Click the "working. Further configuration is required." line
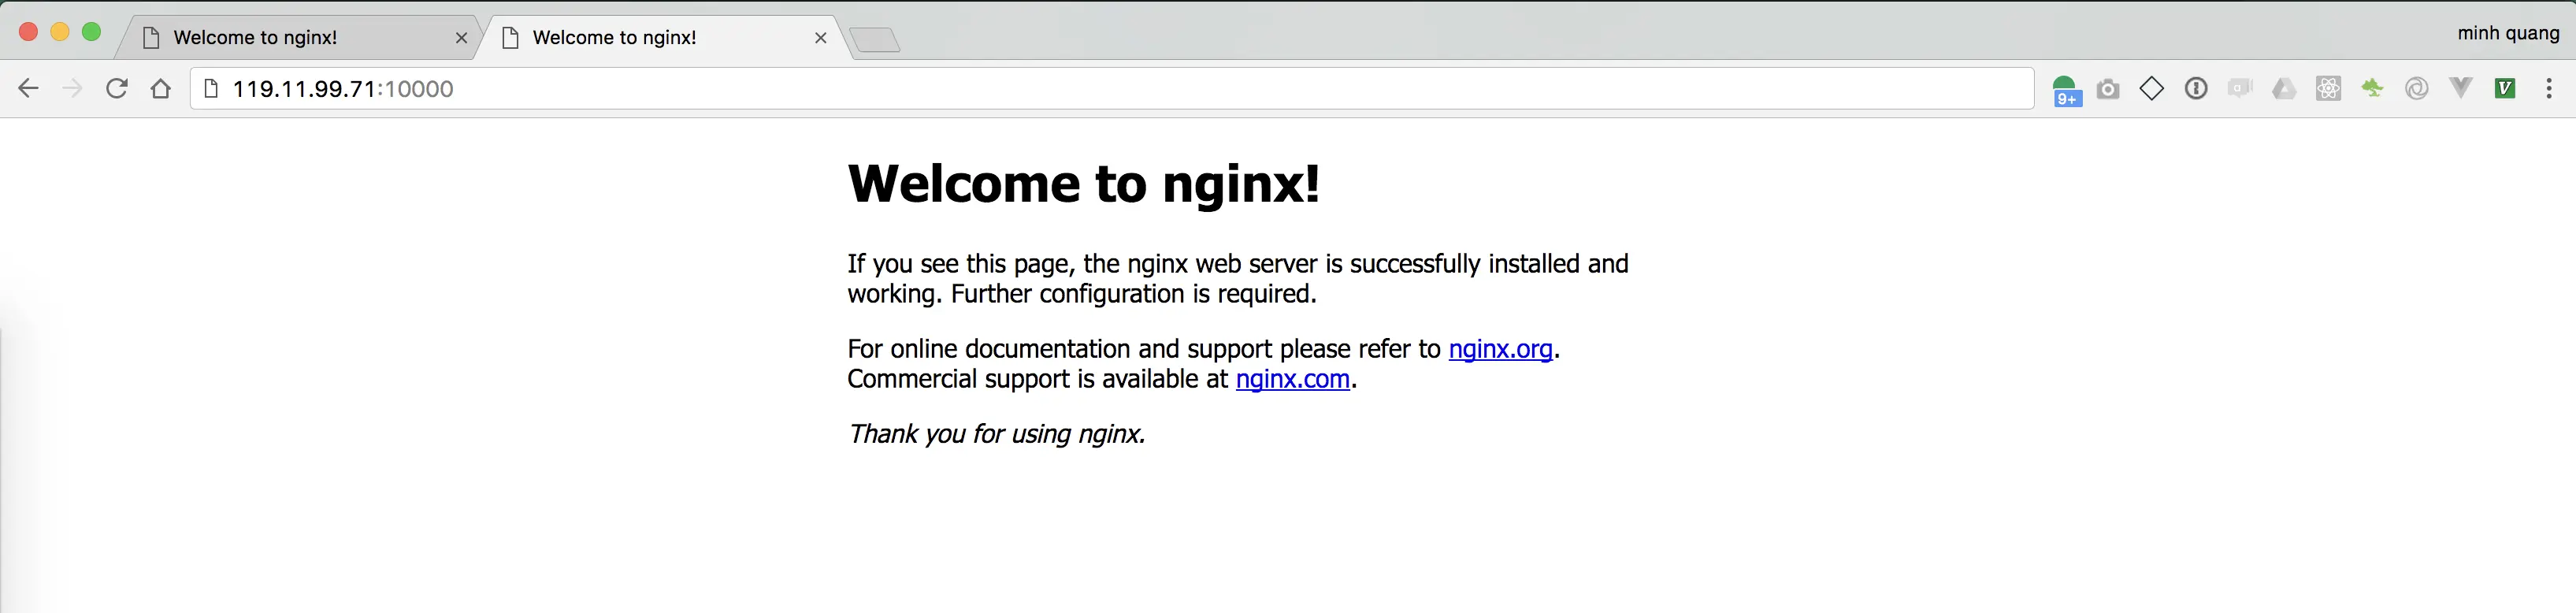The width and height of the screenshot is (2576, 613). [x=1082, y=294]
